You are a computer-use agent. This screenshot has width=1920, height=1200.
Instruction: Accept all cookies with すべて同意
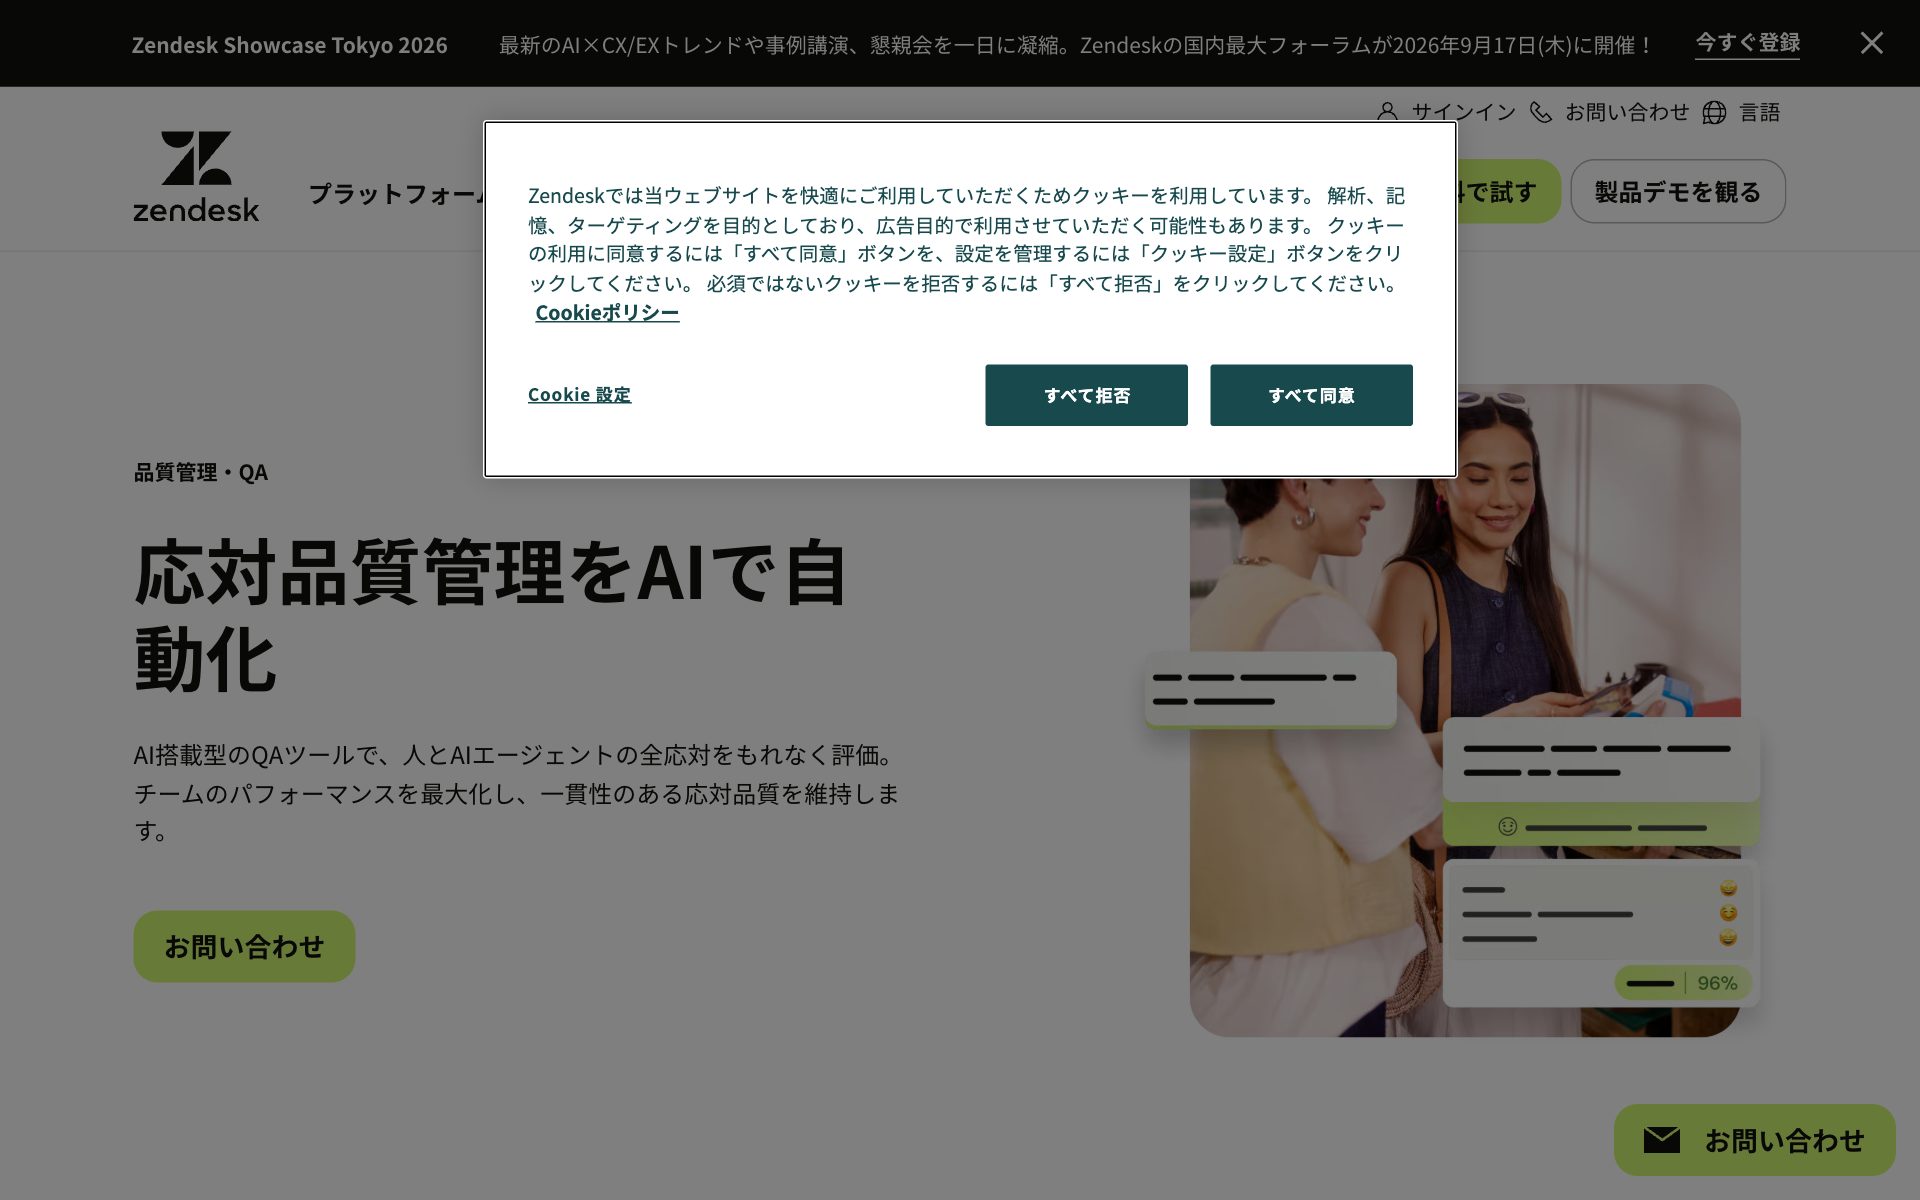(1311, 395)
